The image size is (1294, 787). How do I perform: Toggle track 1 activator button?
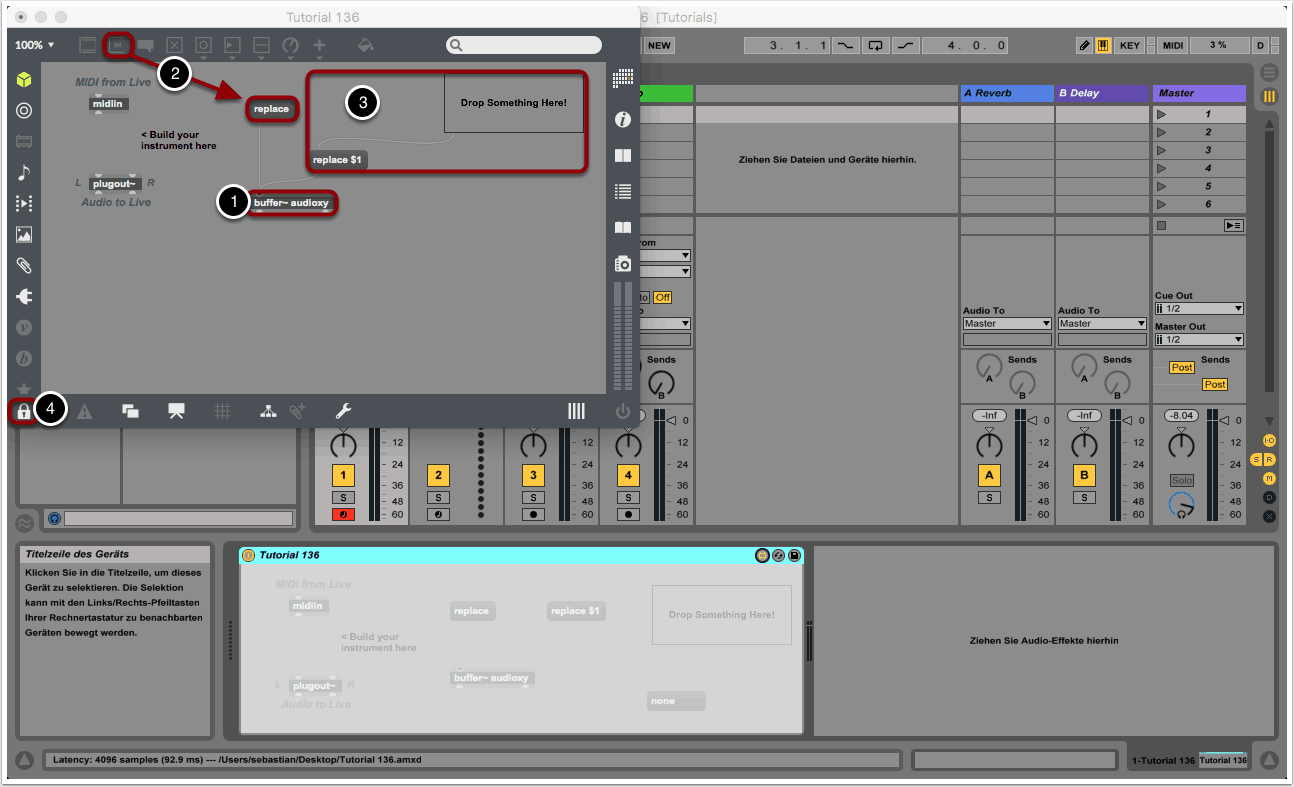[343, 476]
